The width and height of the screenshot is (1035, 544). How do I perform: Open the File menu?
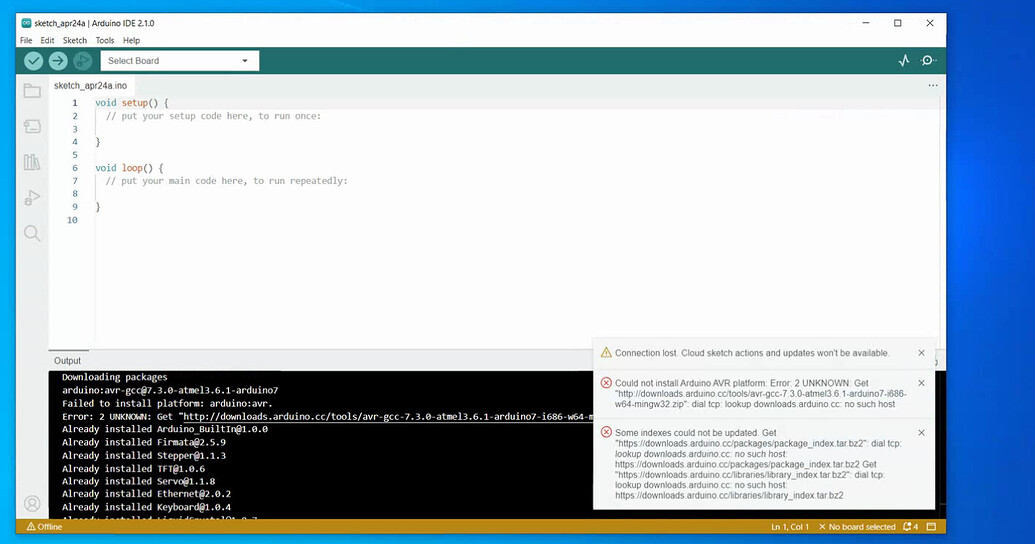[x=26, y=40]
